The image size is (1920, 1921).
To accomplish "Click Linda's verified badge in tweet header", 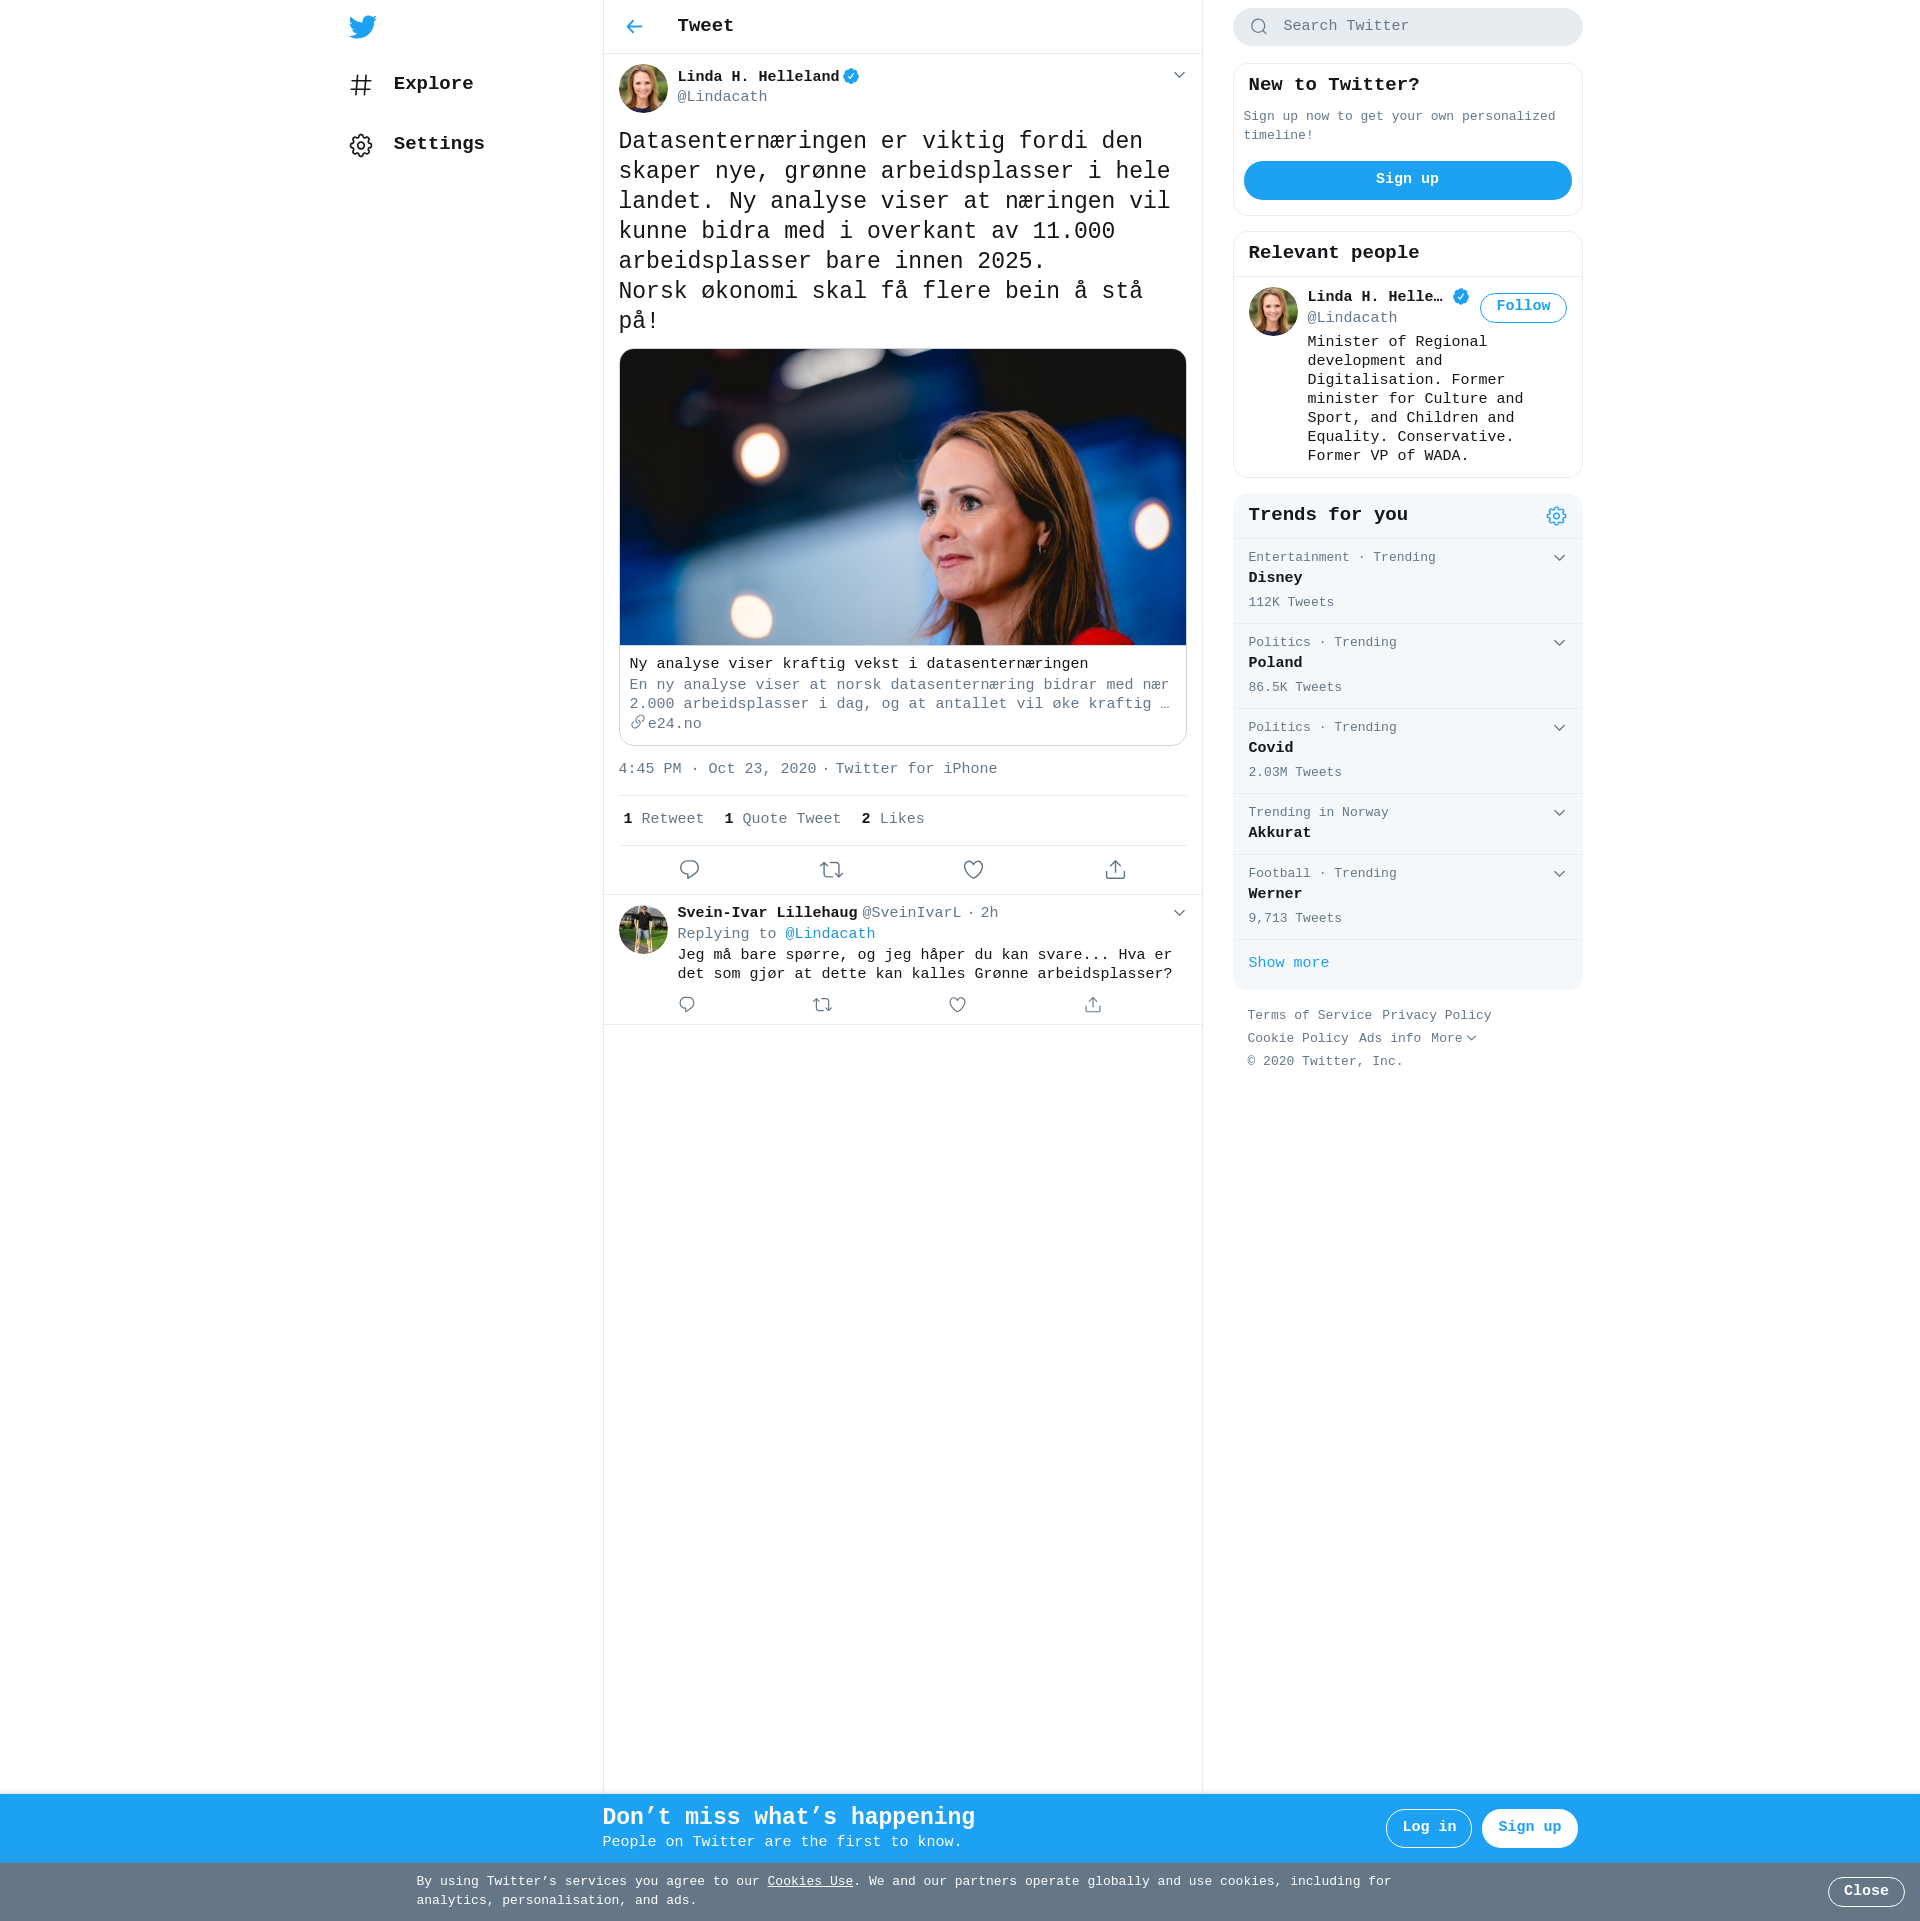I will 851,76.
